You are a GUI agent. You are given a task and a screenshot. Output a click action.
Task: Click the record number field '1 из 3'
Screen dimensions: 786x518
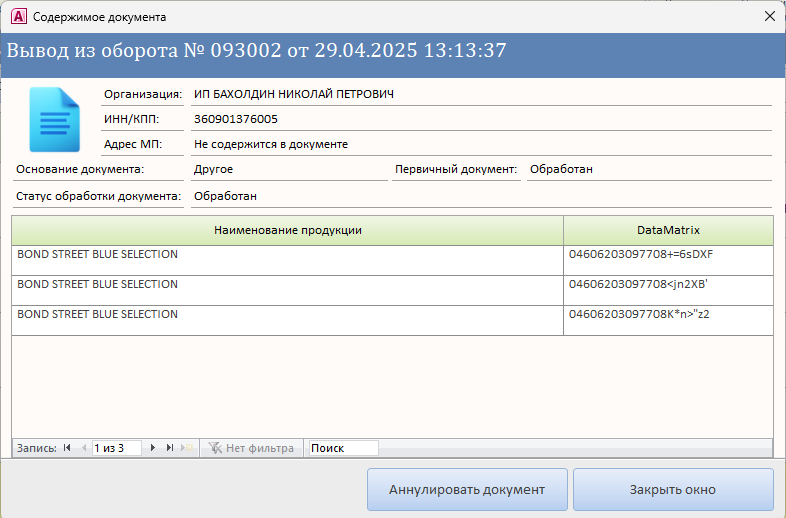[x=116, y=448]
